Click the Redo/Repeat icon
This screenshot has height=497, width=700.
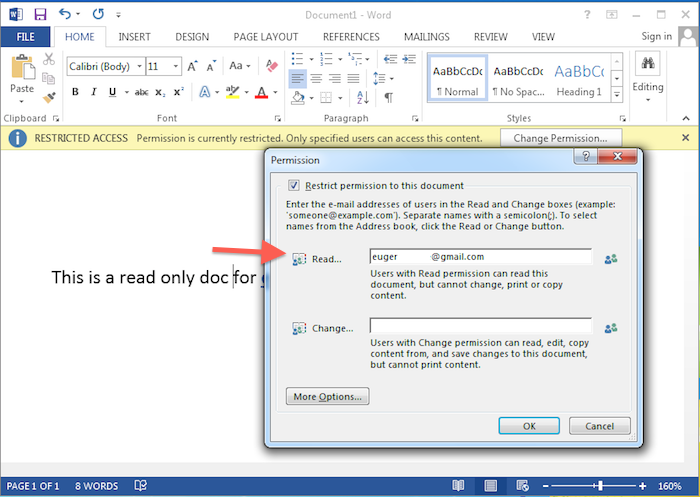pyautogui.click(x=98, y=14)
